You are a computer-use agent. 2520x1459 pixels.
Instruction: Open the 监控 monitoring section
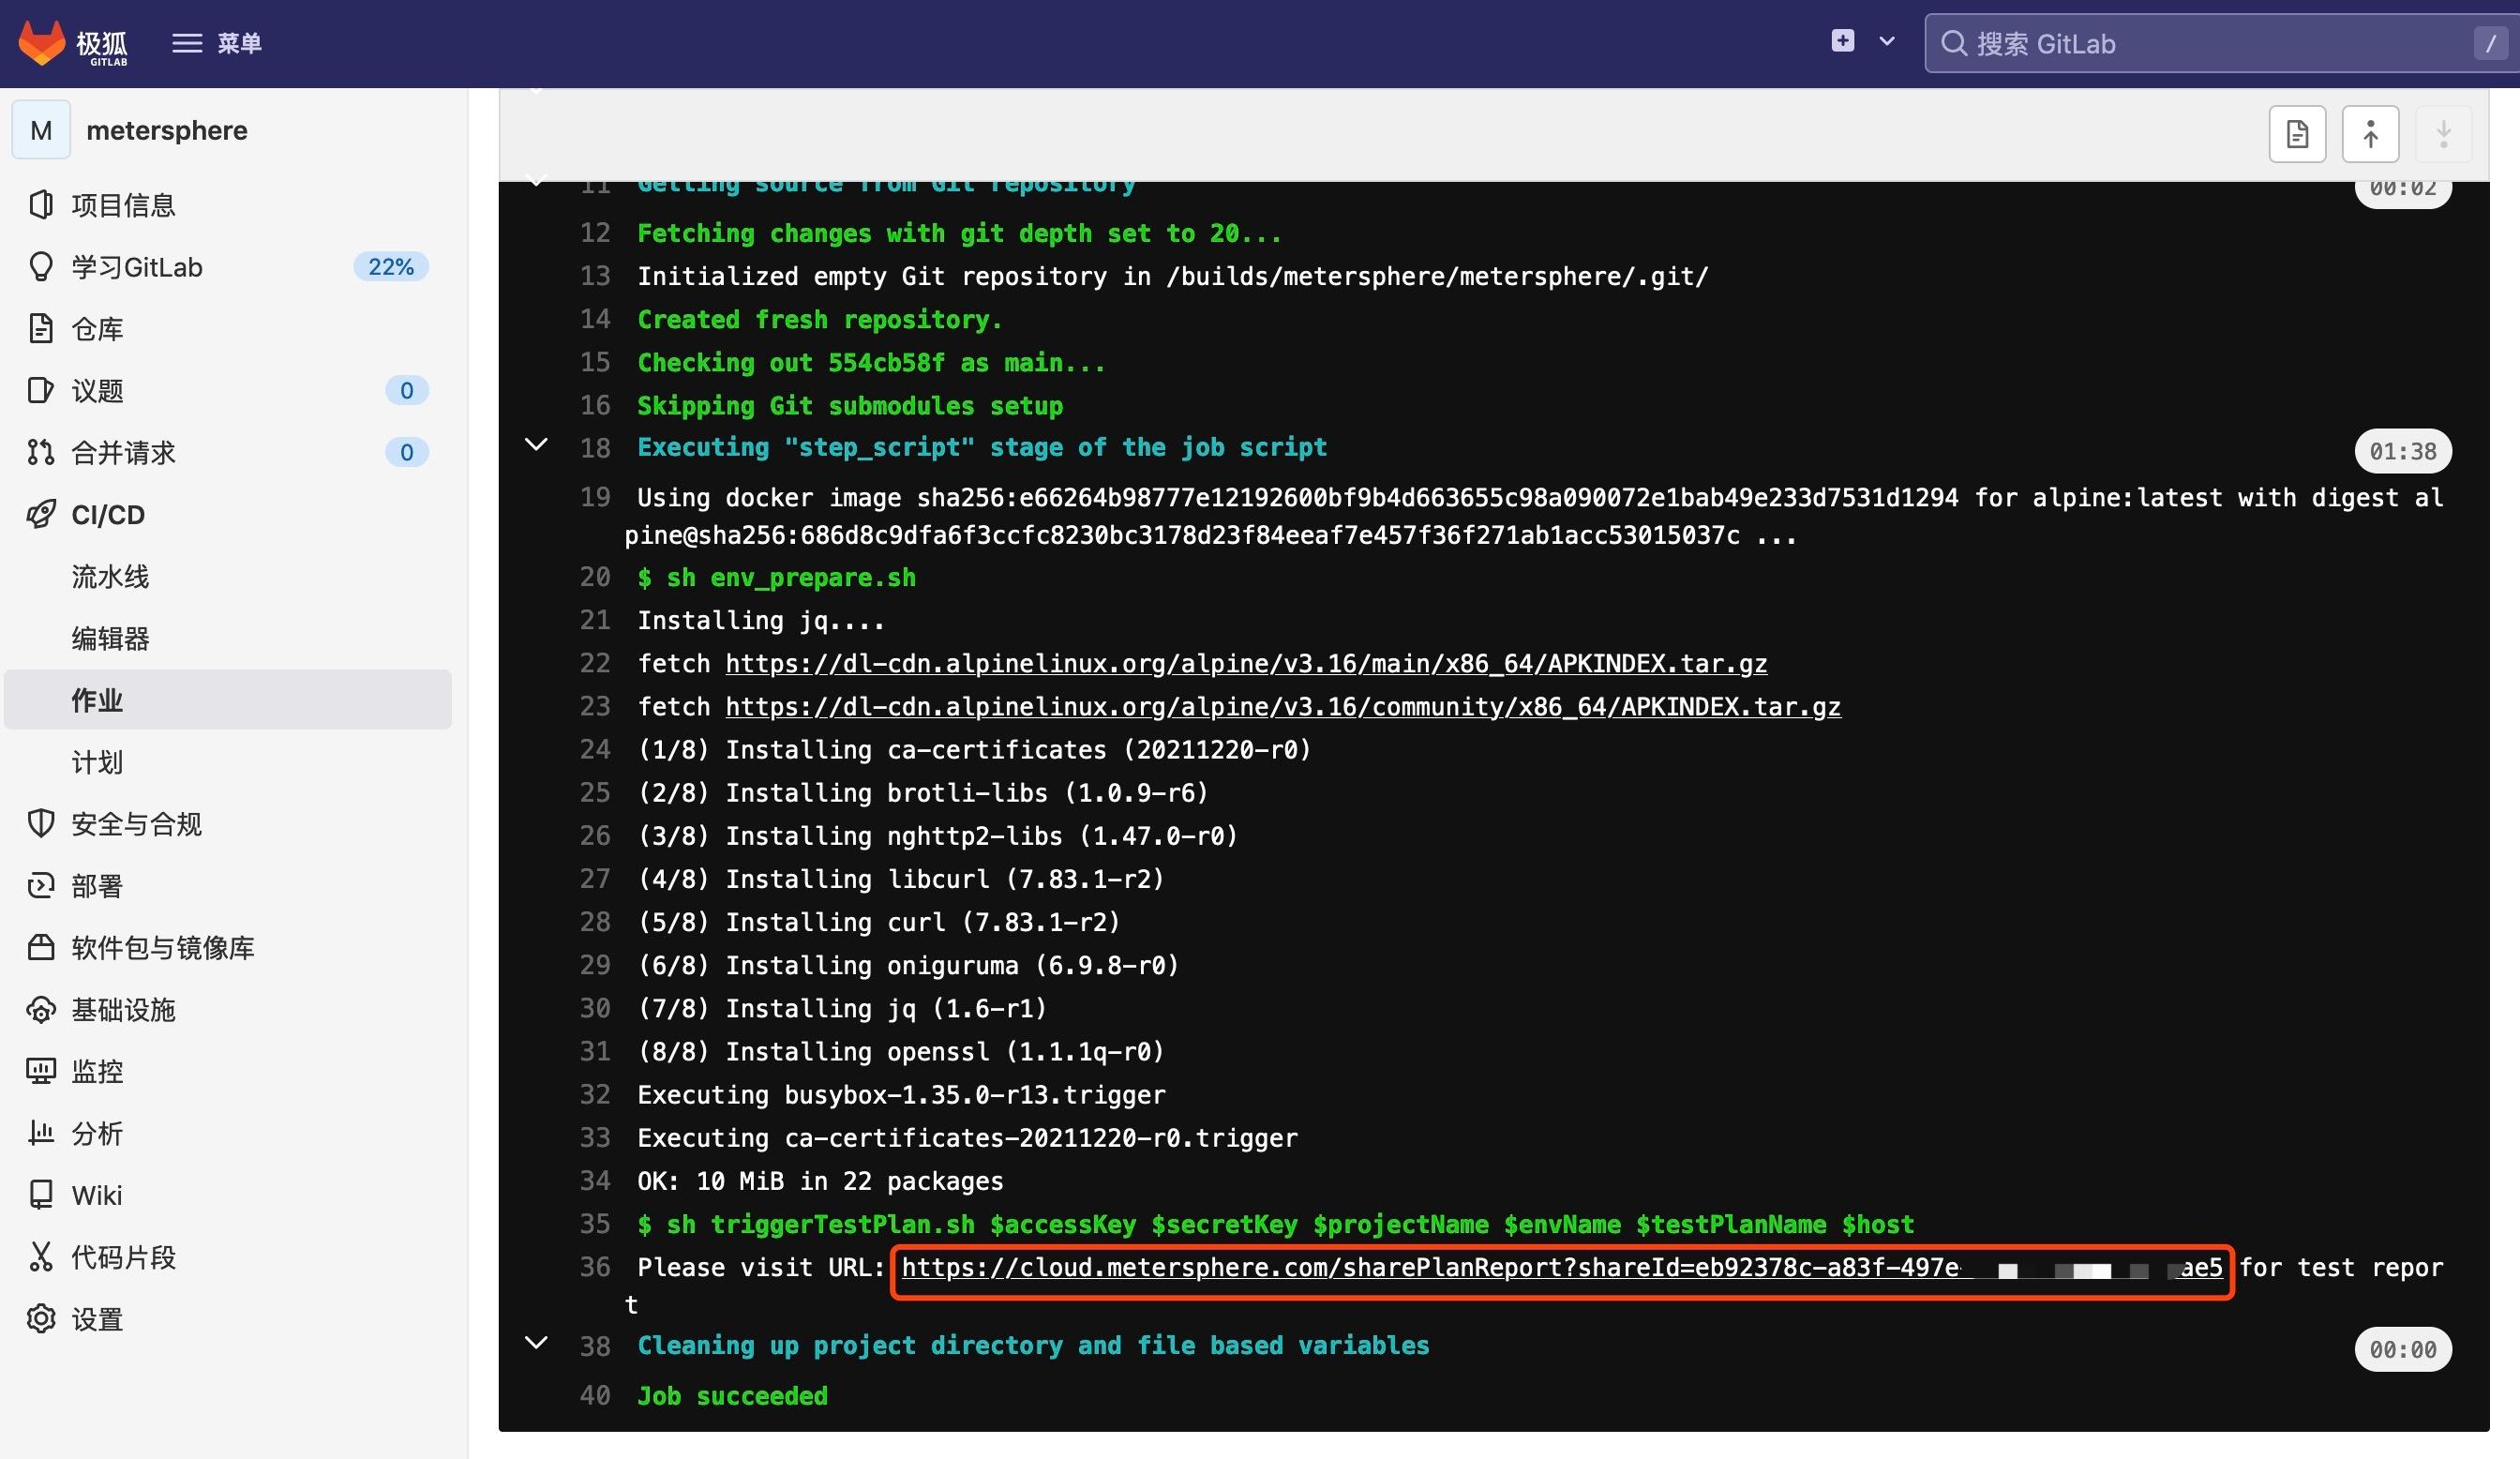click(98, 1071)
